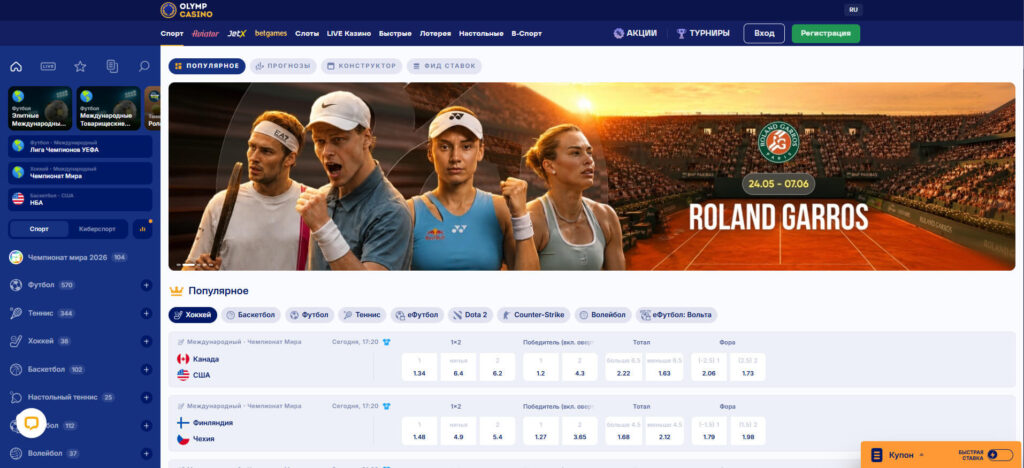Click the Купон receipt icon
The height and width of the screenshot is (468, 1024).
click(x=877, y=455)
